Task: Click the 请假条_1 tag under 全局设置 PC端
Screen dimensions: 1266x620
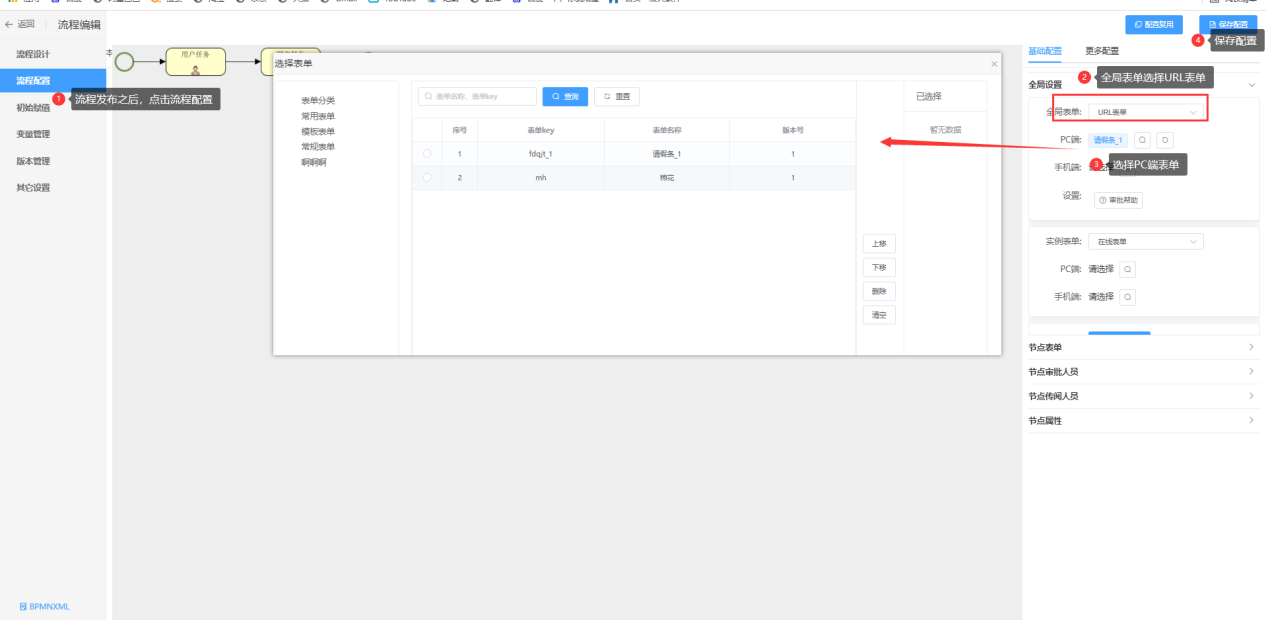Action: point(1109,141)
